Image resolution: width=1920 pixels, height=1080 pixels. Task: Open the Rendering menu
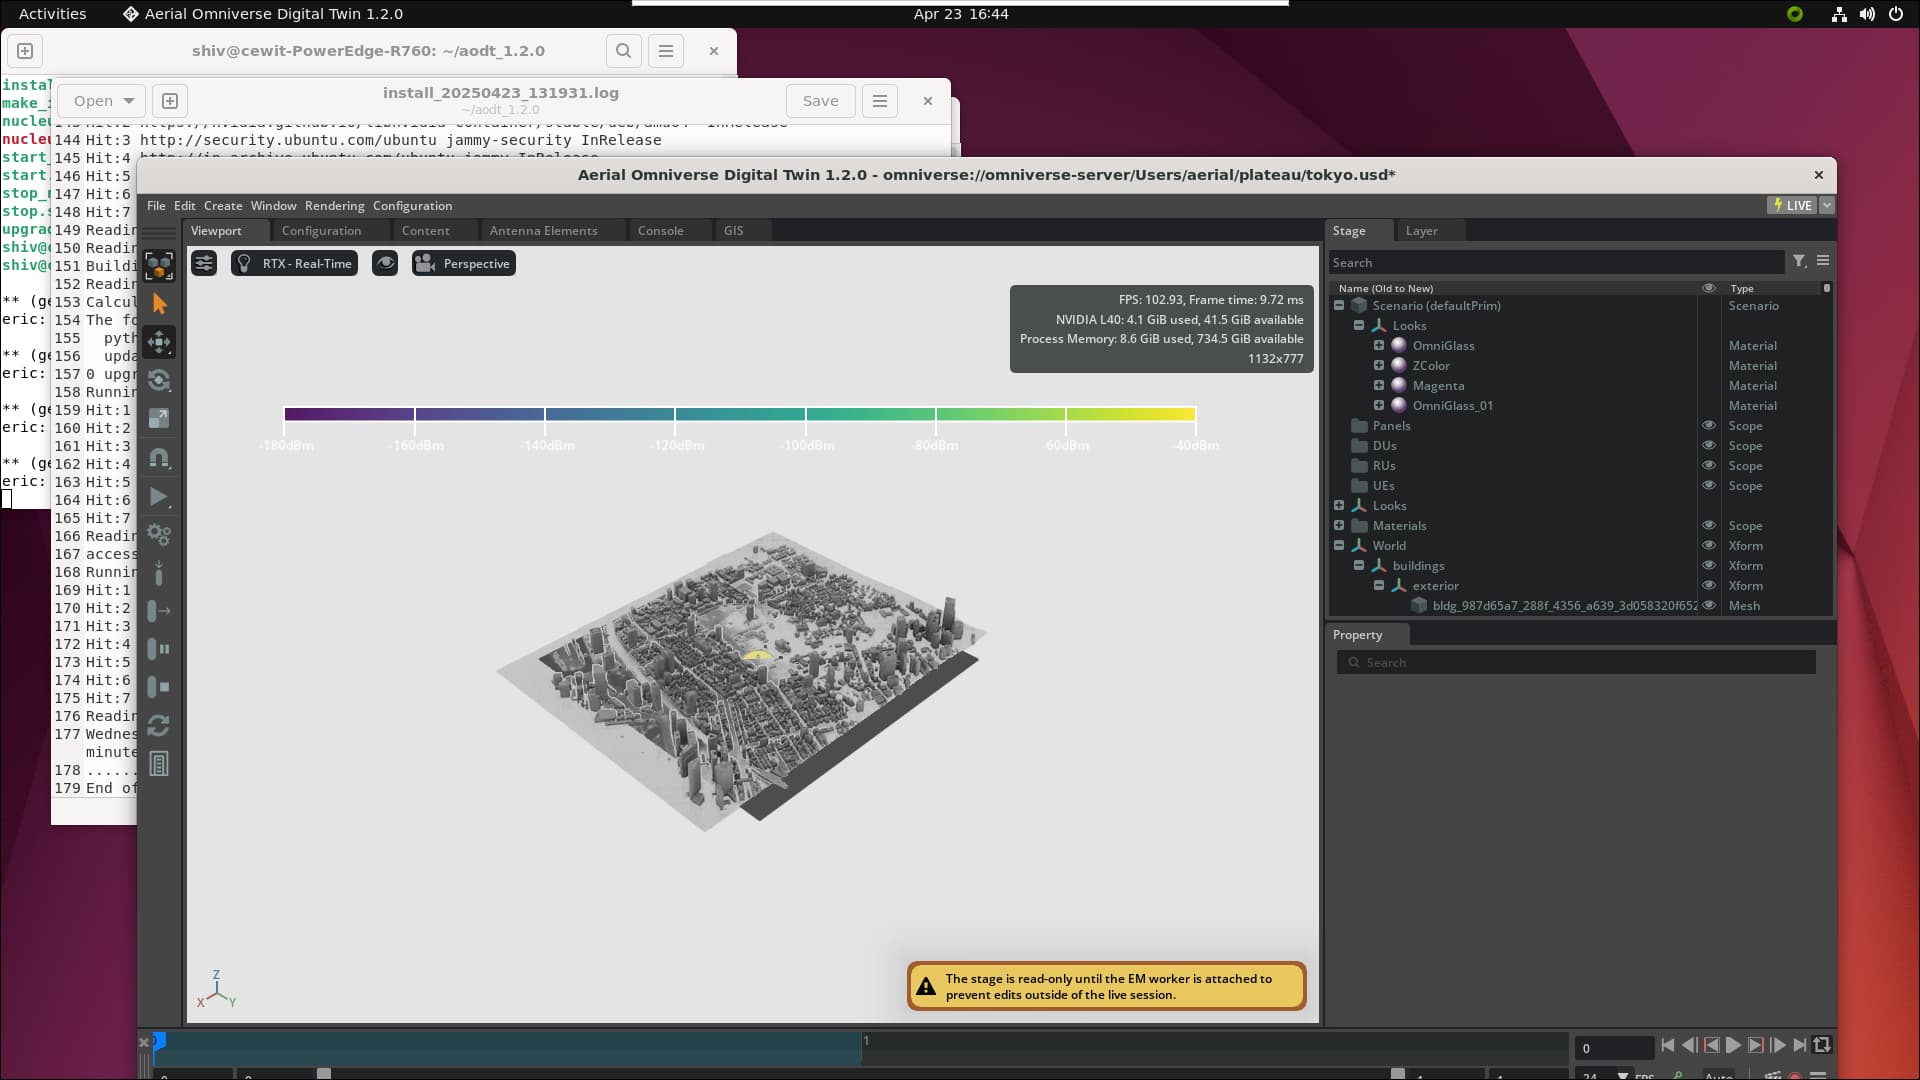click(x=334, y=206)
